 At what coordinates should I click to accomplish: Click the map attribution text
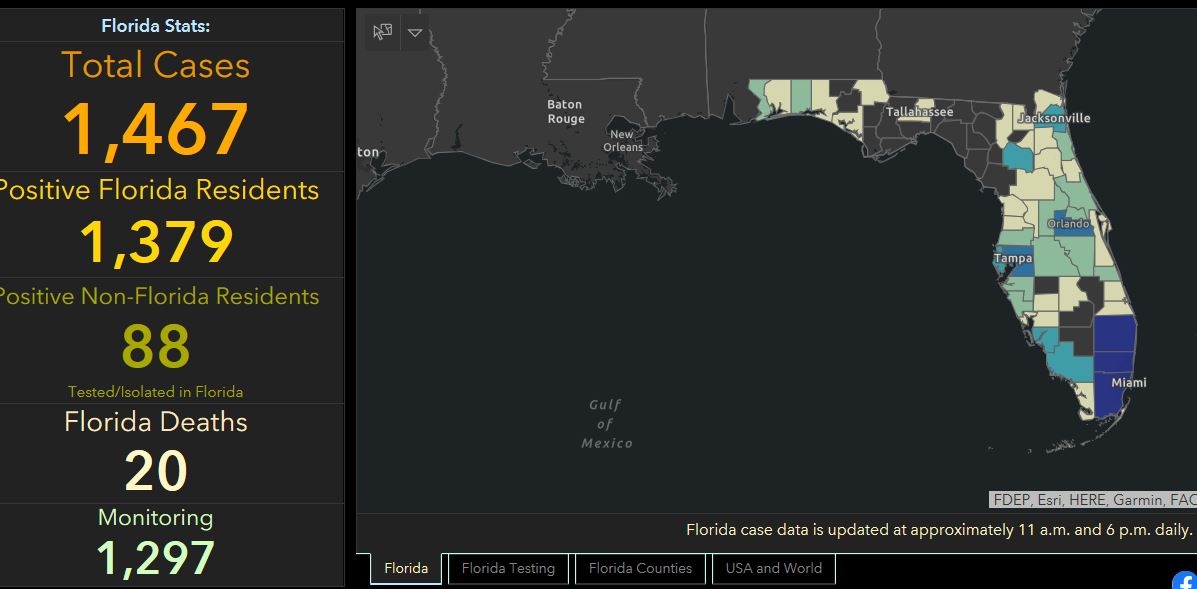tap(1092, 500)
